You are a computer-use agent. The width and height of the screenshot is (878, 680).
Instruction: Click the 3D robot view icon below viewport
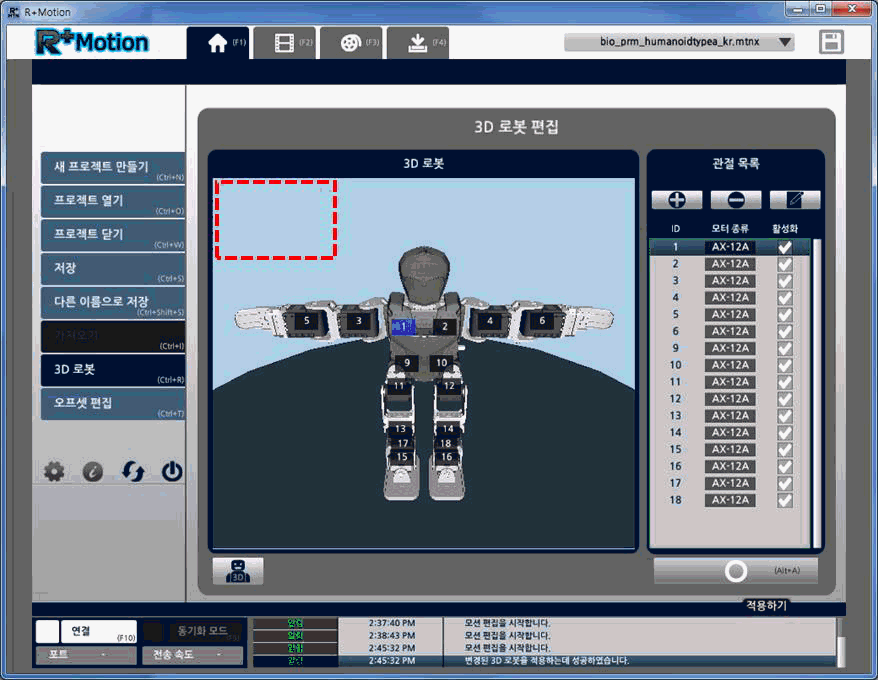(x=238, y=571)
